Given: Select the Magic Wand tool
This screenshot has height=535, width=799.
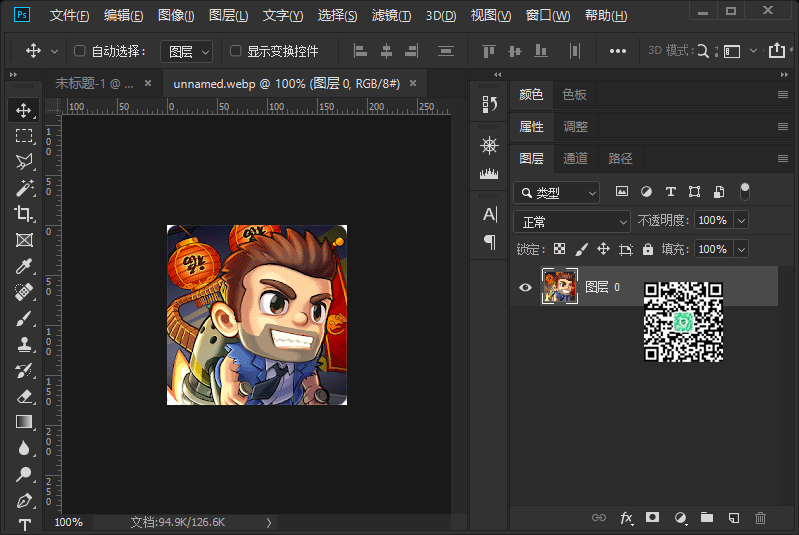Looking at the screenshot, I should click(24, 188).
